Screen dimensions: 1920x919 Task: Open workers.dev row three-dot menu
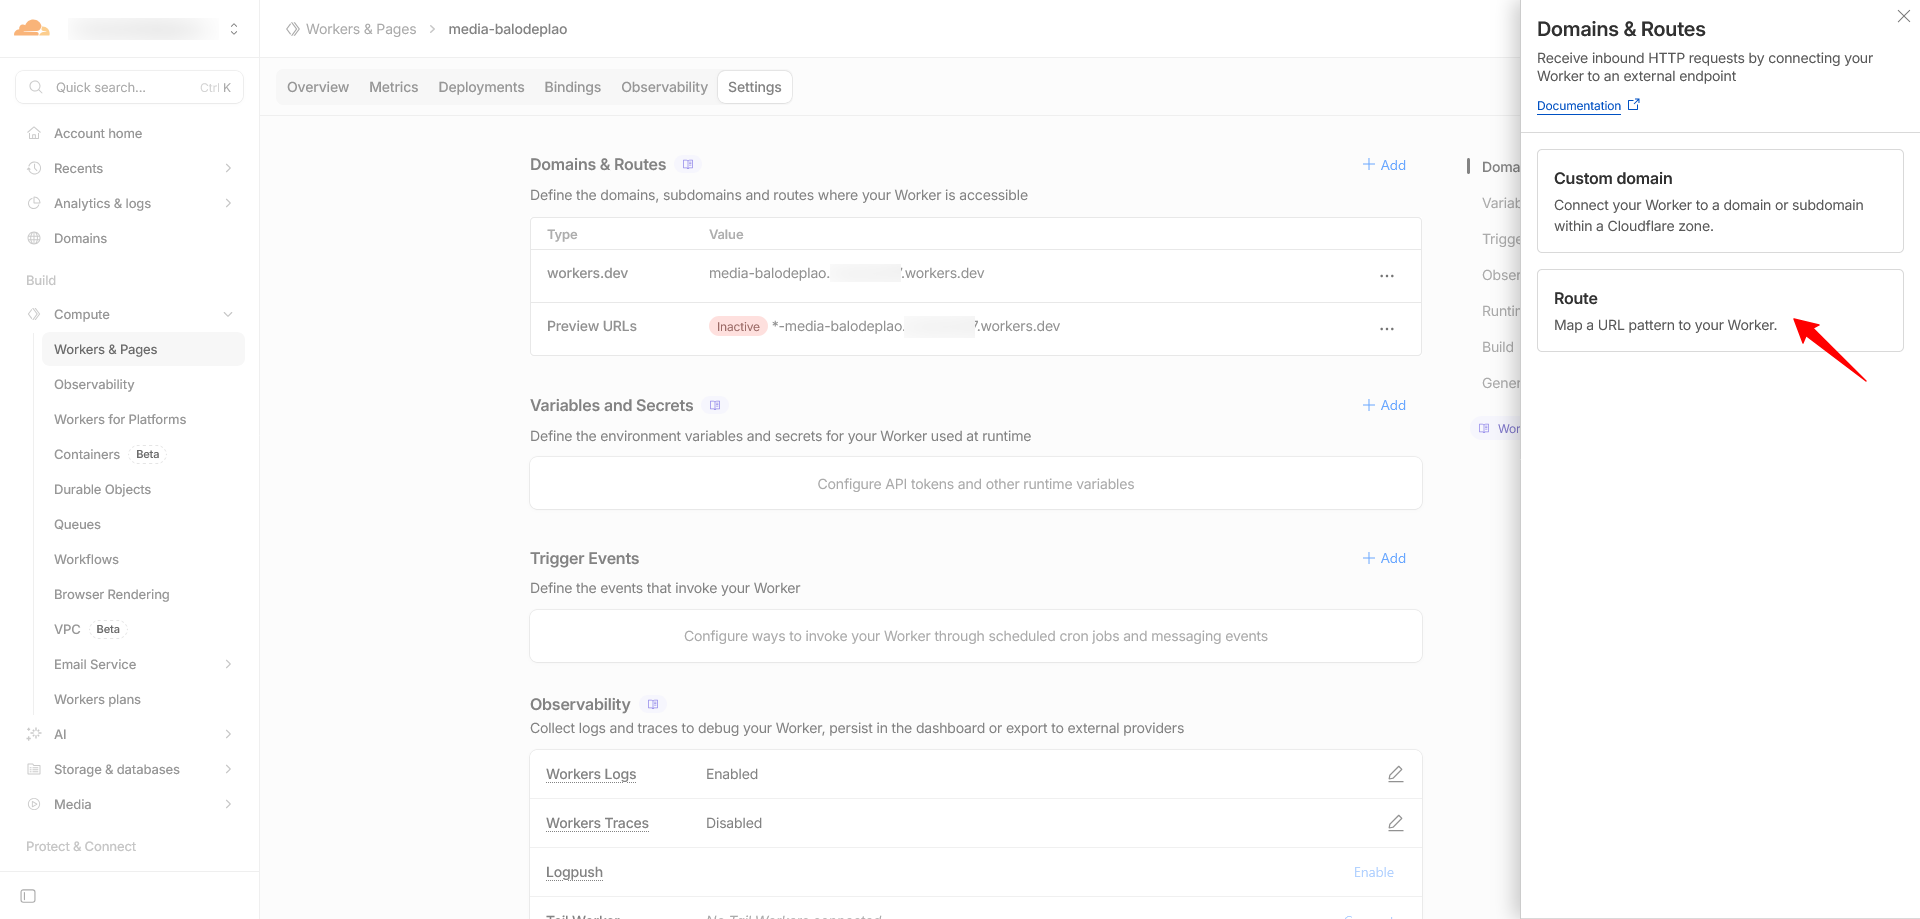(1386, 275)
